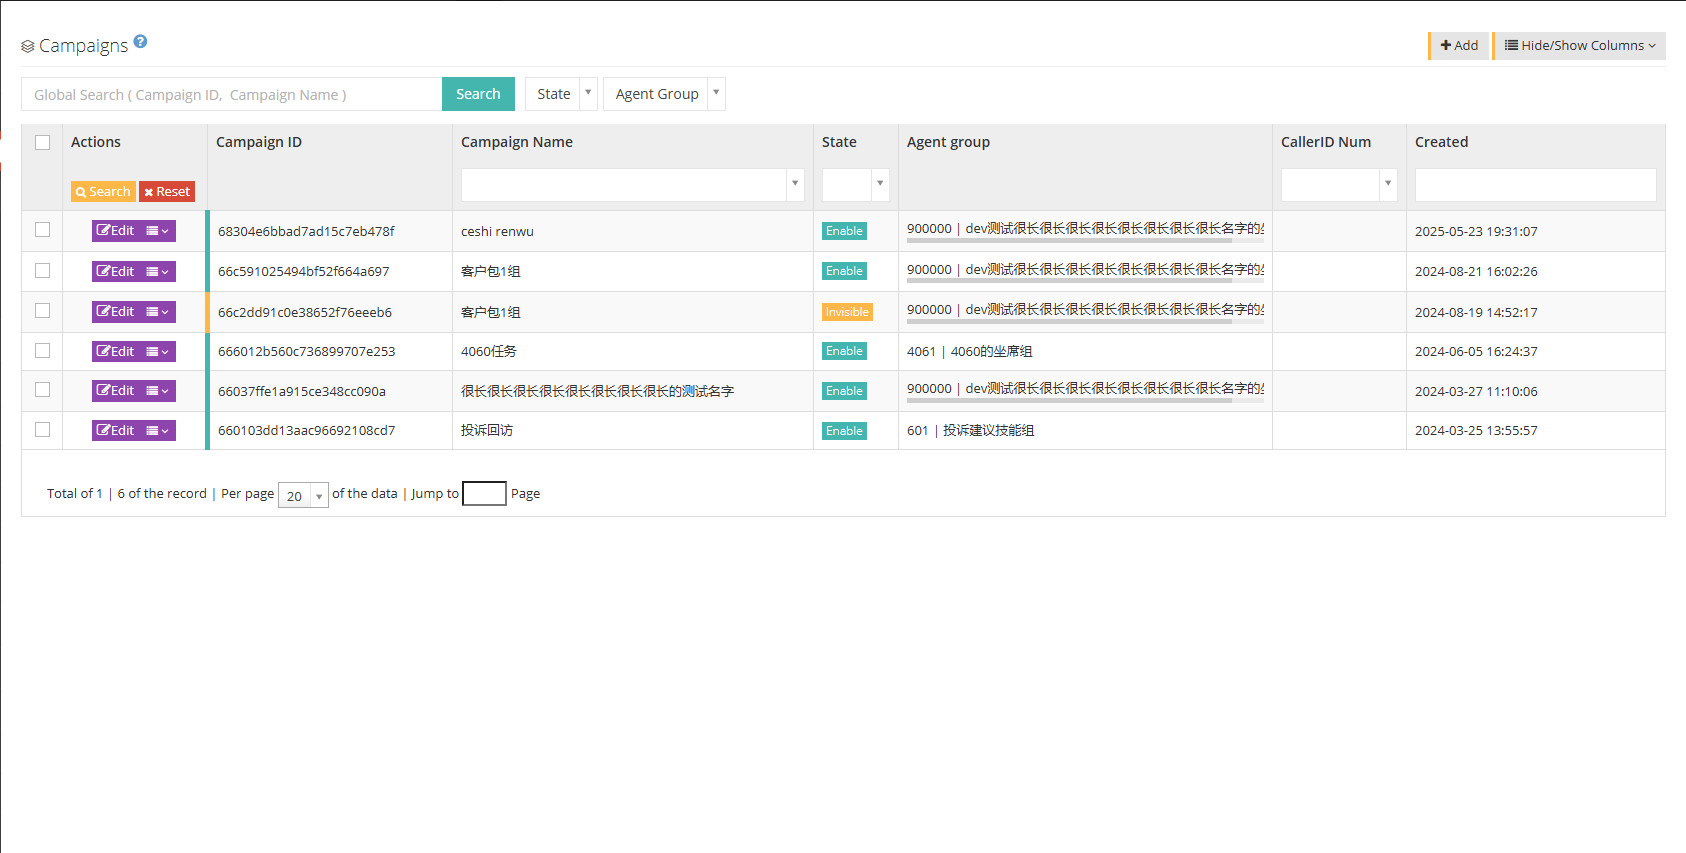The width and height of the screenshot is (1686, 853).
Task: Focus the Created column filter field
Action: pyautogui.click(x=1536, y=184)
